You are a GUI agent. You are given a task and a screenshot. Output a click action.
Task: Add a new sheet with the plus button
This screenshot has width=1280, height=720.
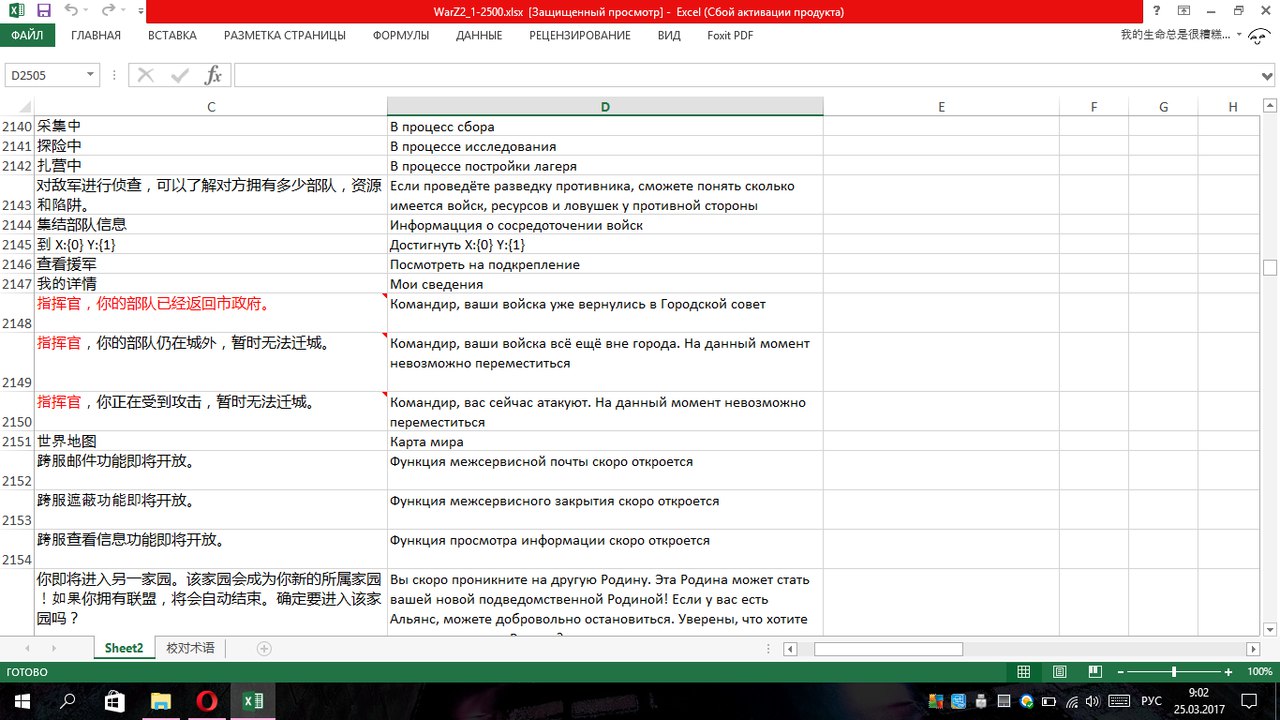click(264, 648)
